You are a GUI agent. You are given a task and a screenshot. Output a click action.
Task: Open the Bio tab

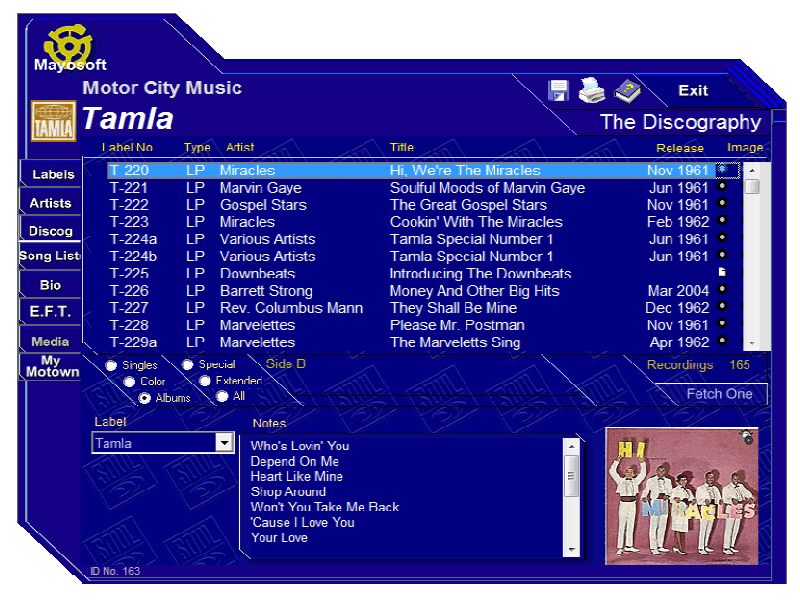(x=50, y=285)
